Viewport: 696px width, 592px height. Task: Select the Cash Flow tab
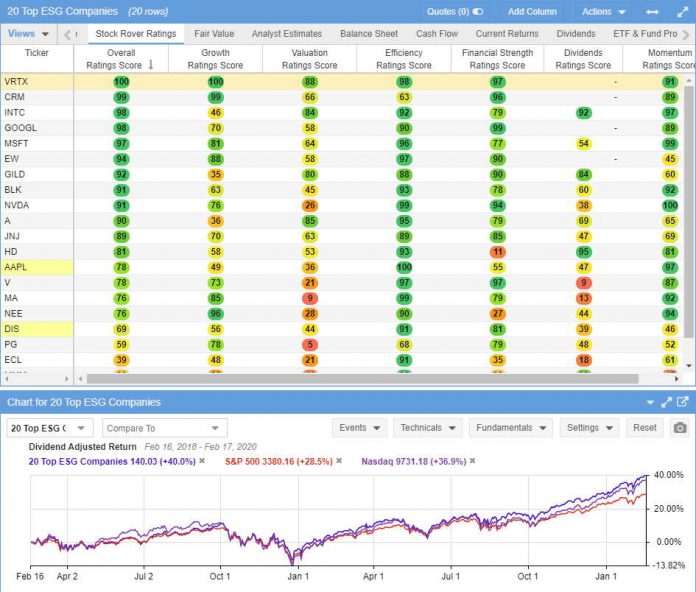[437, 34]
